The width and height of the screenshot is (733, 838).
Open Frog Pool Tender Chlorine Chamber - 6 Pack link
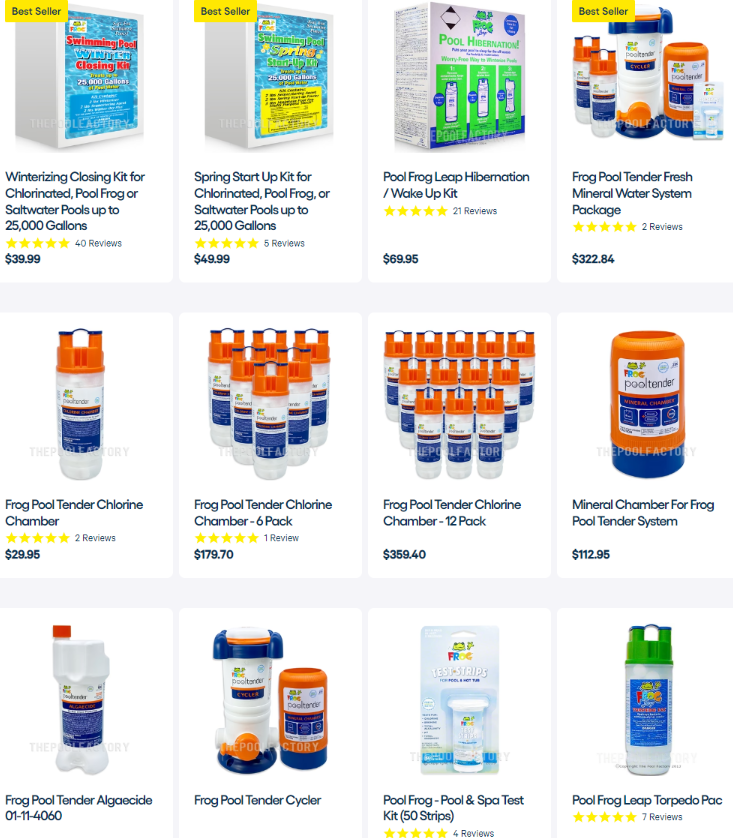(263, 513)
